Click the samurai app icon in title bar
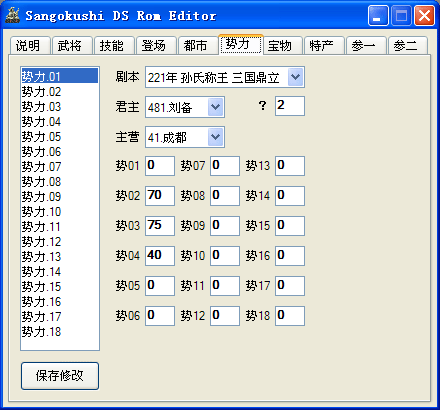Image resolution: width=440 pixels, height=410 pixels. pyautogui.click(x=13, y=16)
